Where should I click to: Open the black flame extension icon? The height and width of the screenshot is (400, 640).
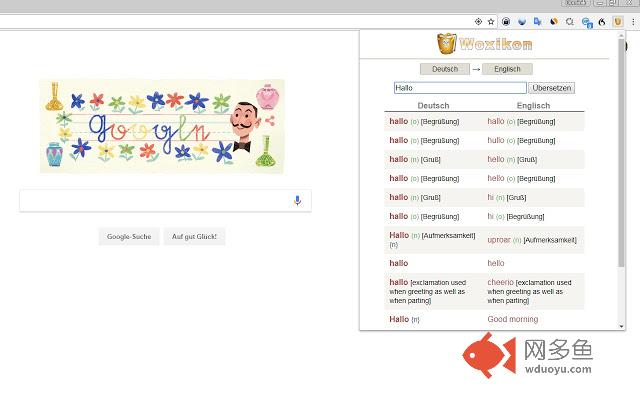(x=602, y=21)
